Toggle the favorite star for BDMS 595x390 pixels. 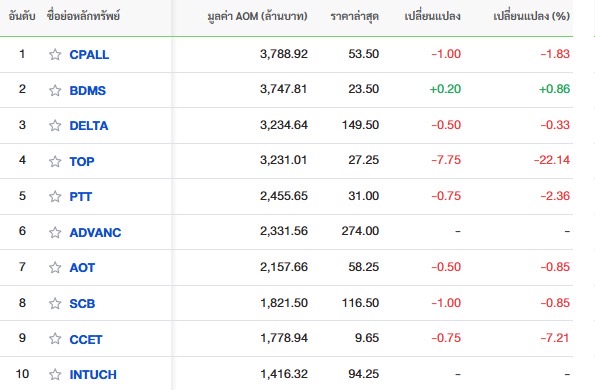pos(55,90)
